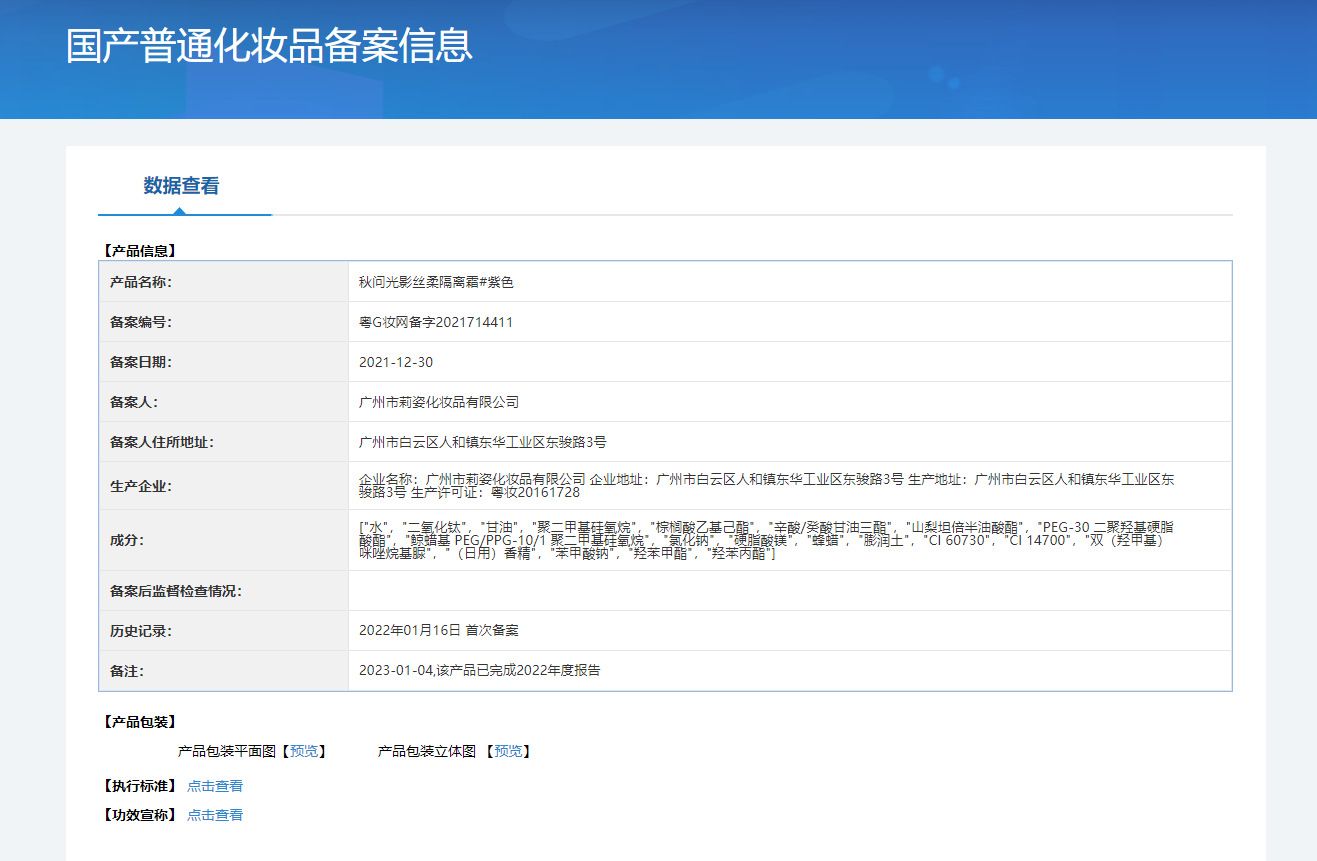The image size is (1317, 861).
Task: Click the empty 备案后监督检查情况 value cell
Action: (x=788, y=591)
